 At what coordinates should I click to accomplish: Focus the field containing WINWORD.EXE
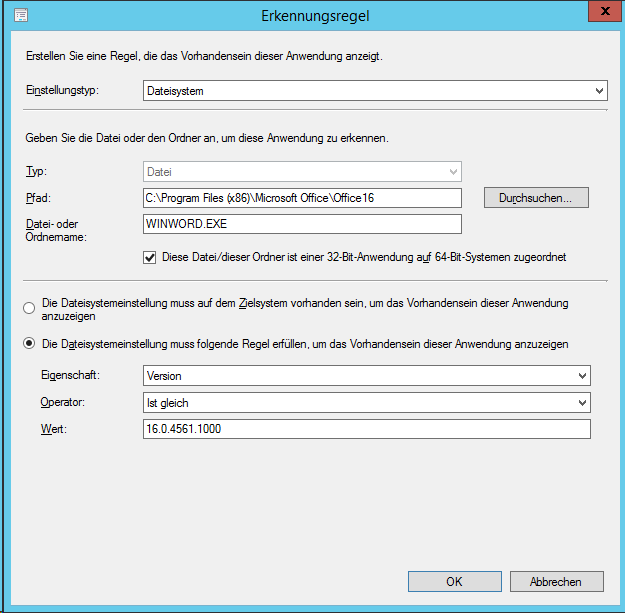302,224
